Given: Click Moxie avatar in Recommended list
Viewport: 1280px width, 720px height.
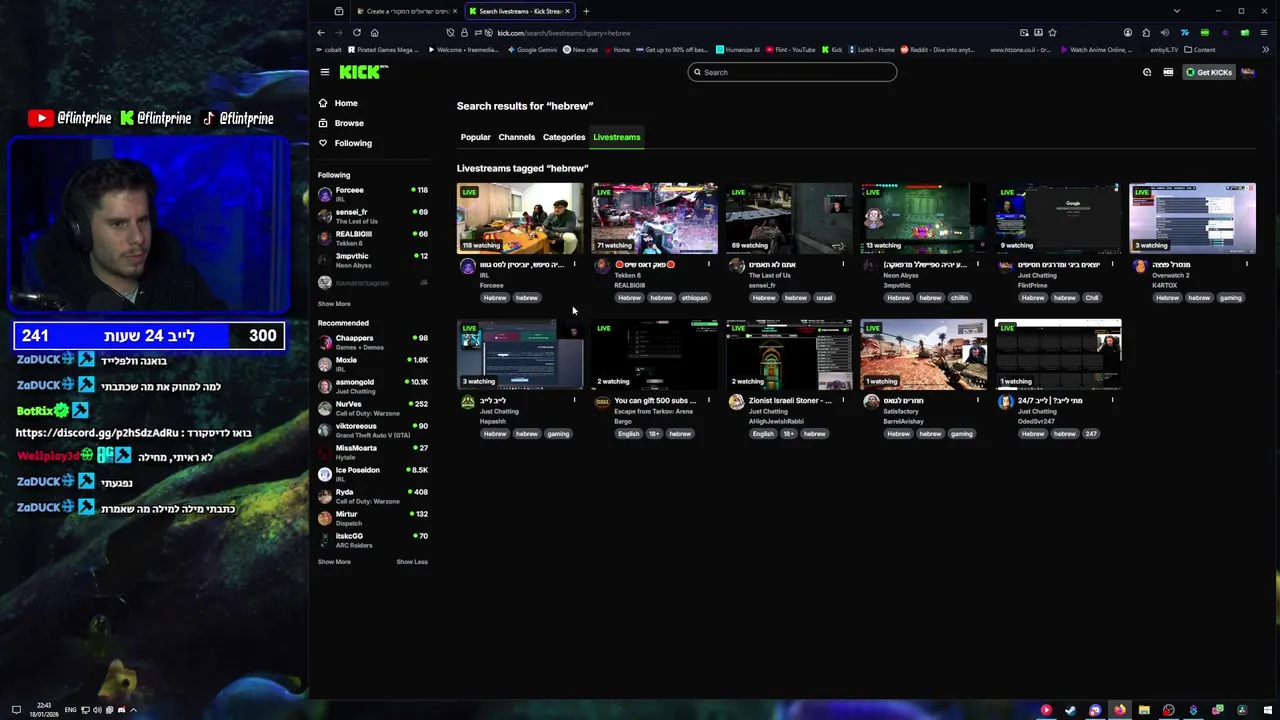Looking at the screenshot, I should pos(324,364).
